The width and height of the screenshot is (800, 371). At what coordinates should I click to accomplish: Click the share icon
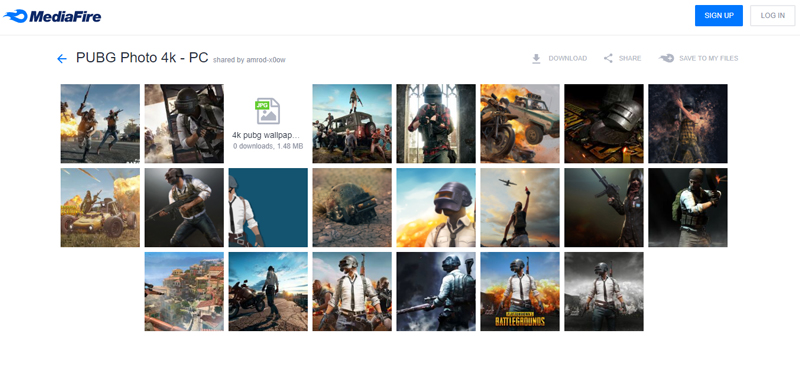pyautogui.click(x=608, y=58)
